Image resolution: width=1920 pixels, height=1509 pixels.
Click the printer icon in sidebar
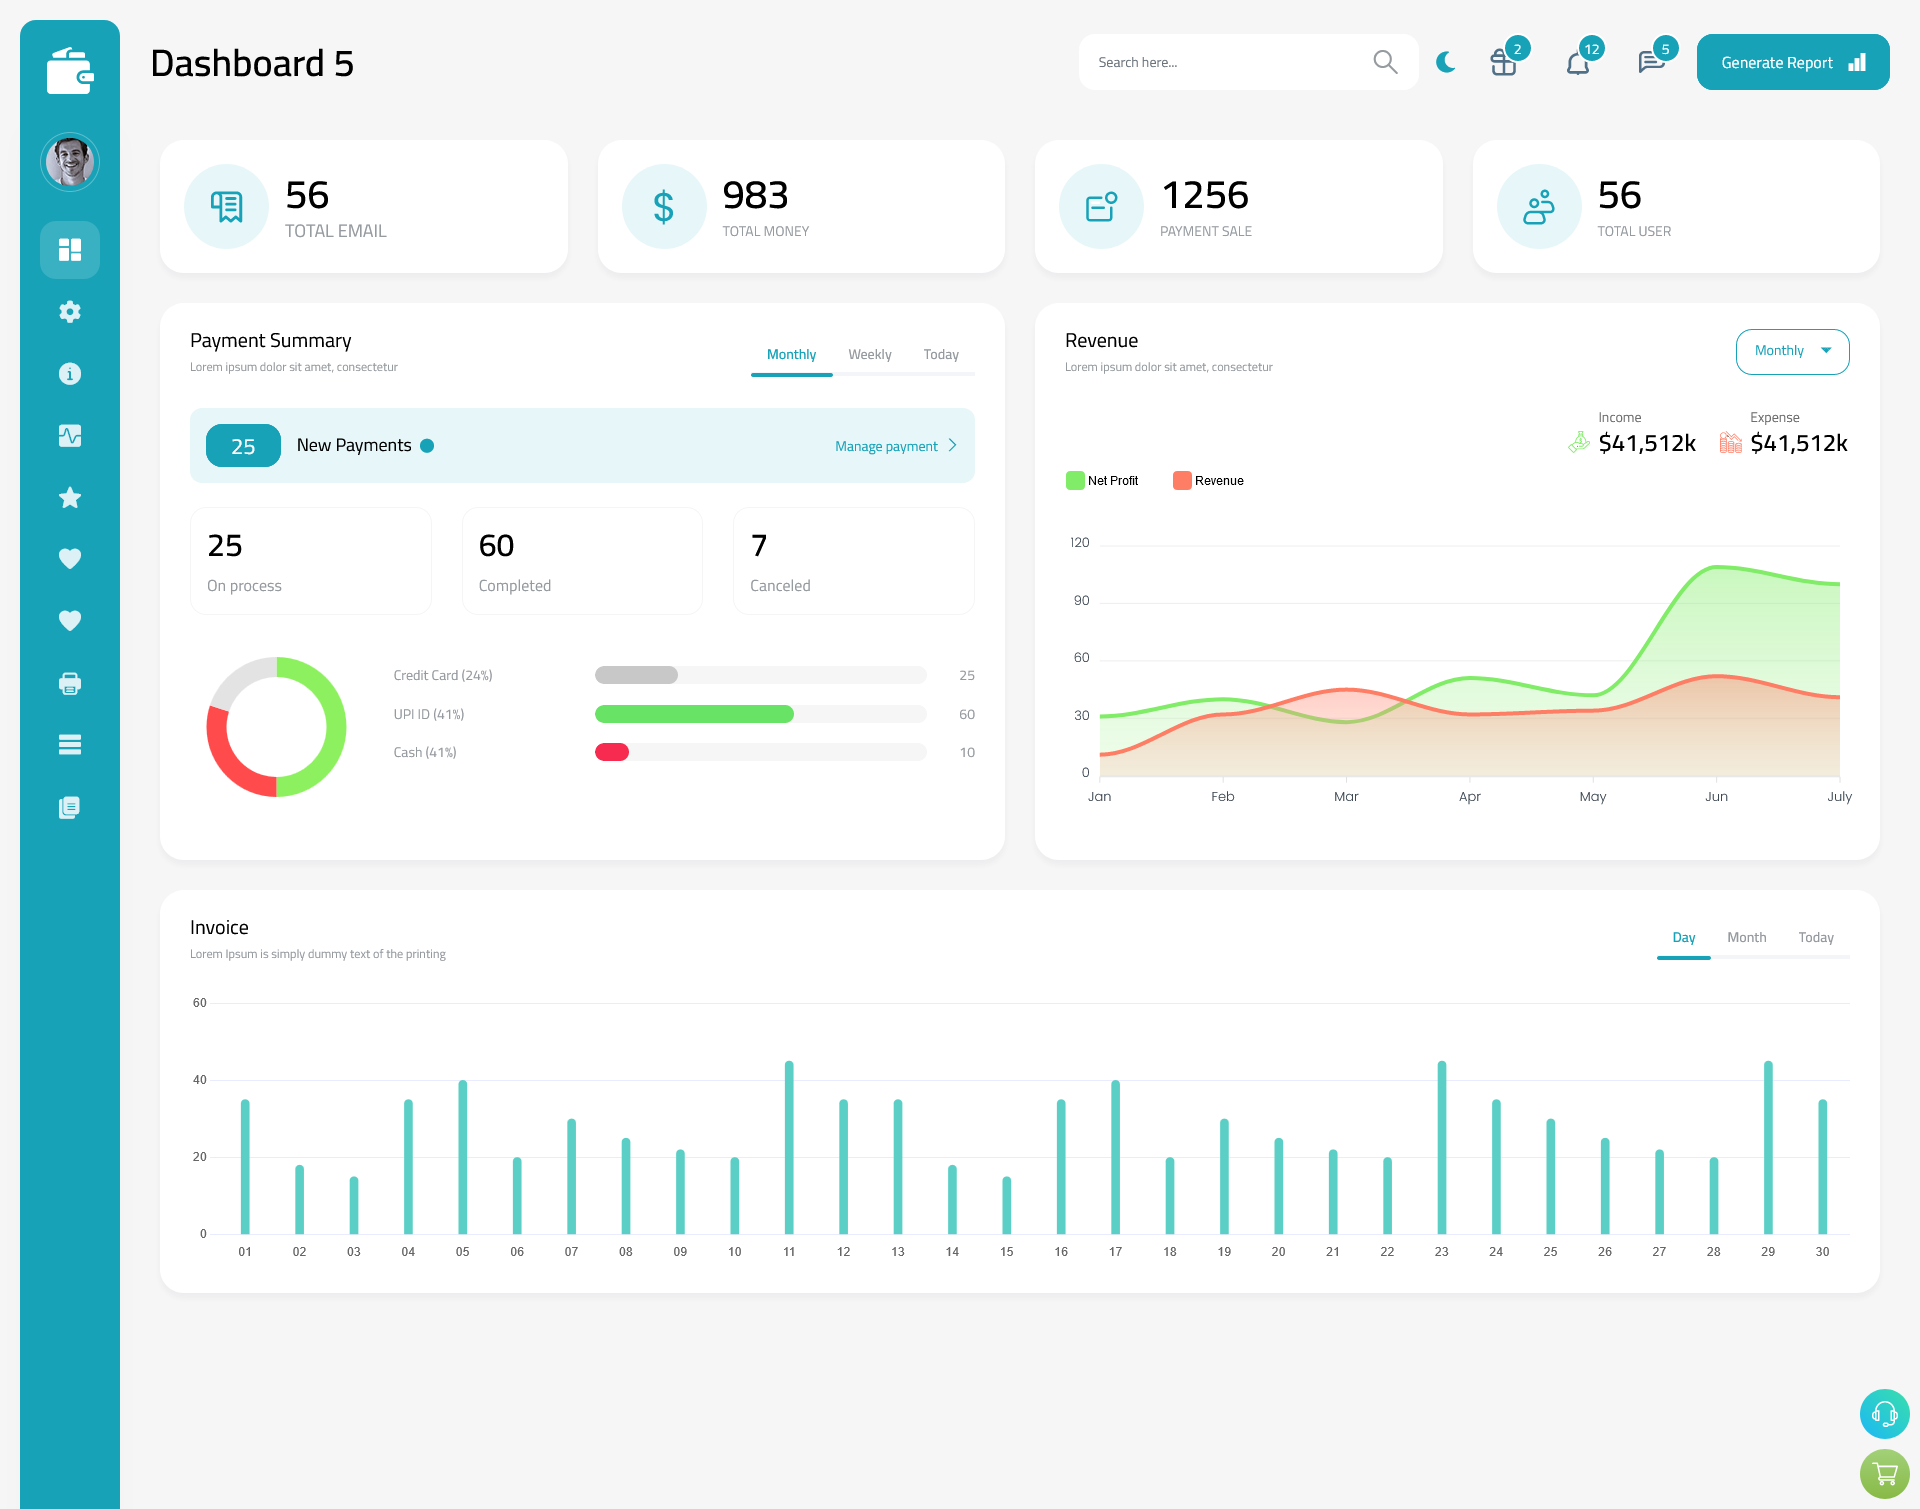click(70, 683)
